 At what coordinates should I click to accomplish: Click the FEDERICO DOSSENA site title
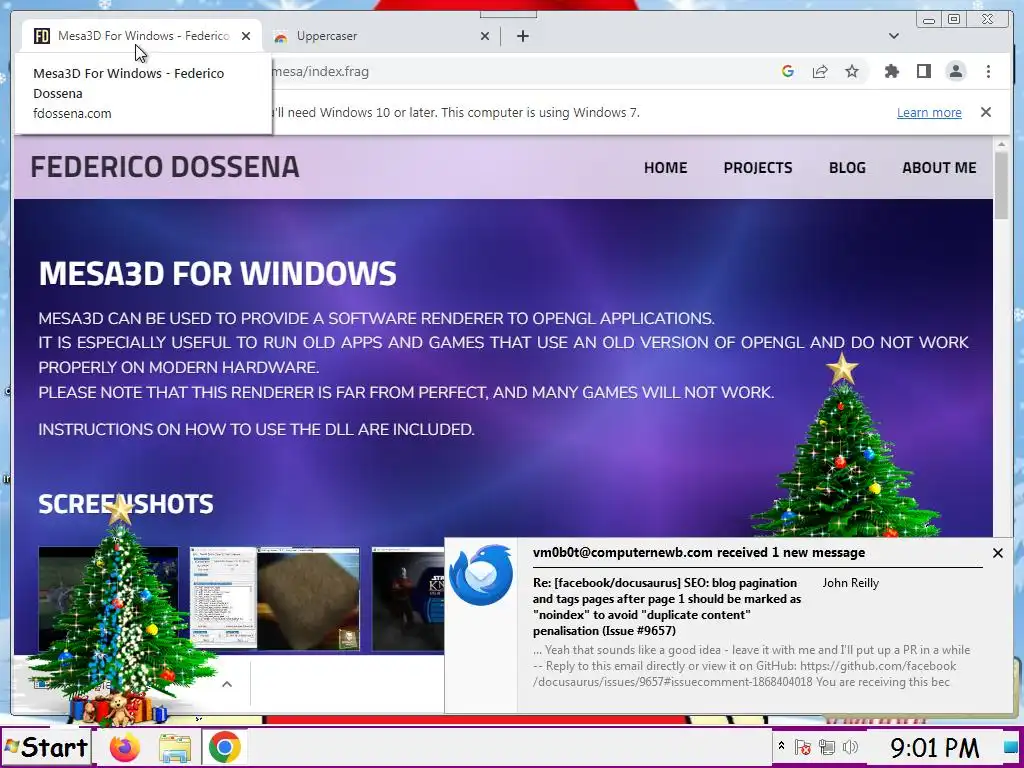(165, 167)
